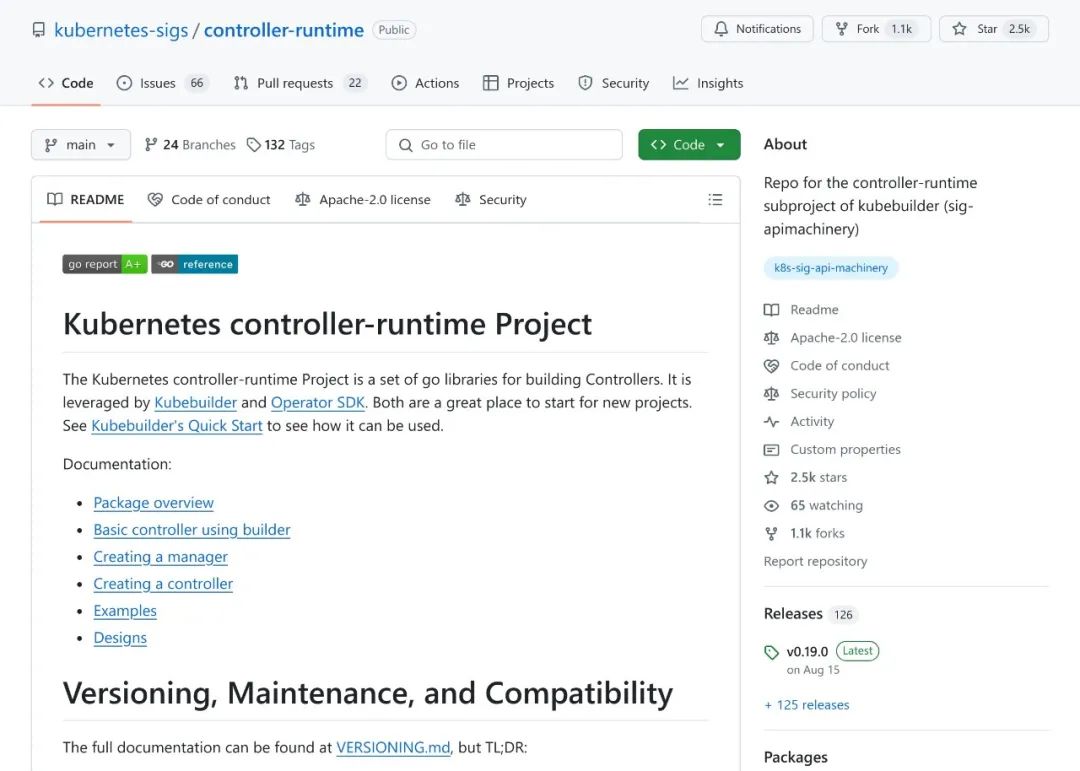Click the tag icon next to 132 Tags
1080x771 pixels.
253,145
